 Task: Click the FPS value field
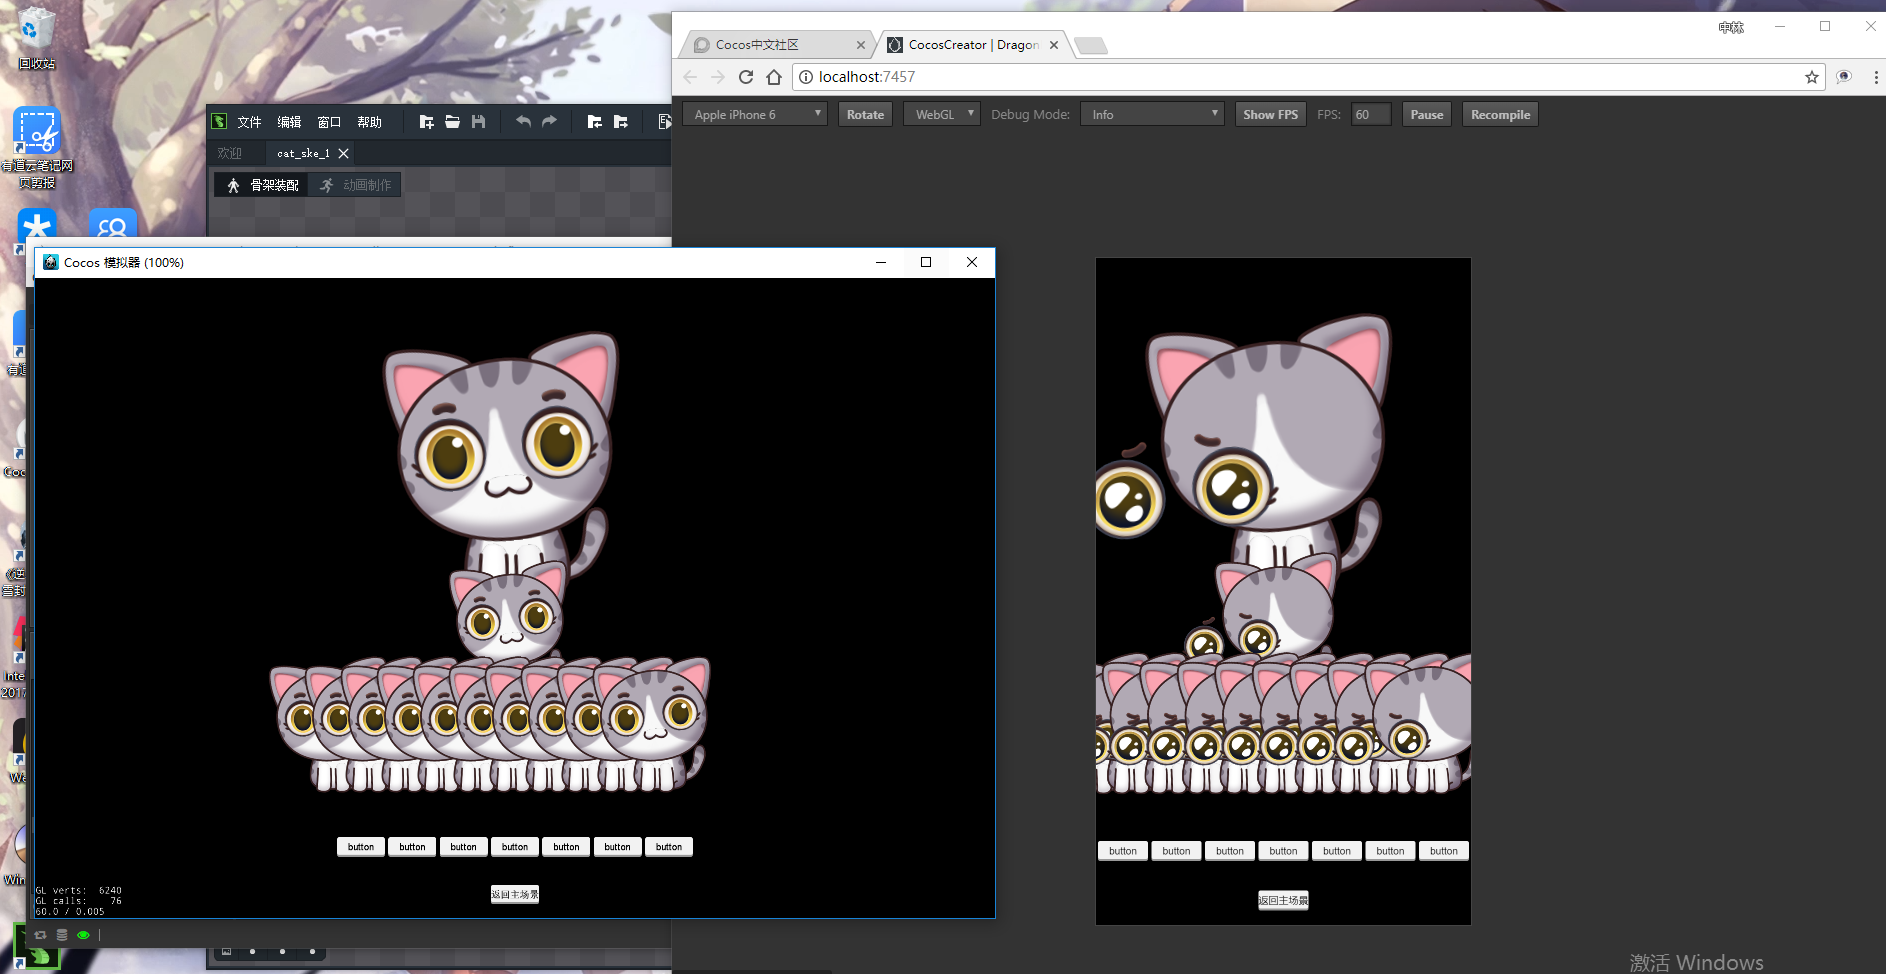click(x=1370, y=114)
